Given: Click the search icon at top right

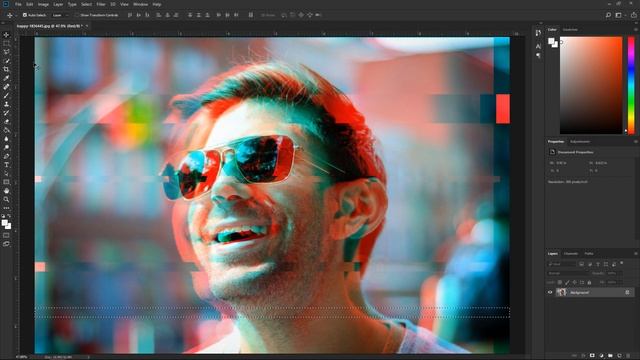Looking at the screenshot, I should 608,15.
